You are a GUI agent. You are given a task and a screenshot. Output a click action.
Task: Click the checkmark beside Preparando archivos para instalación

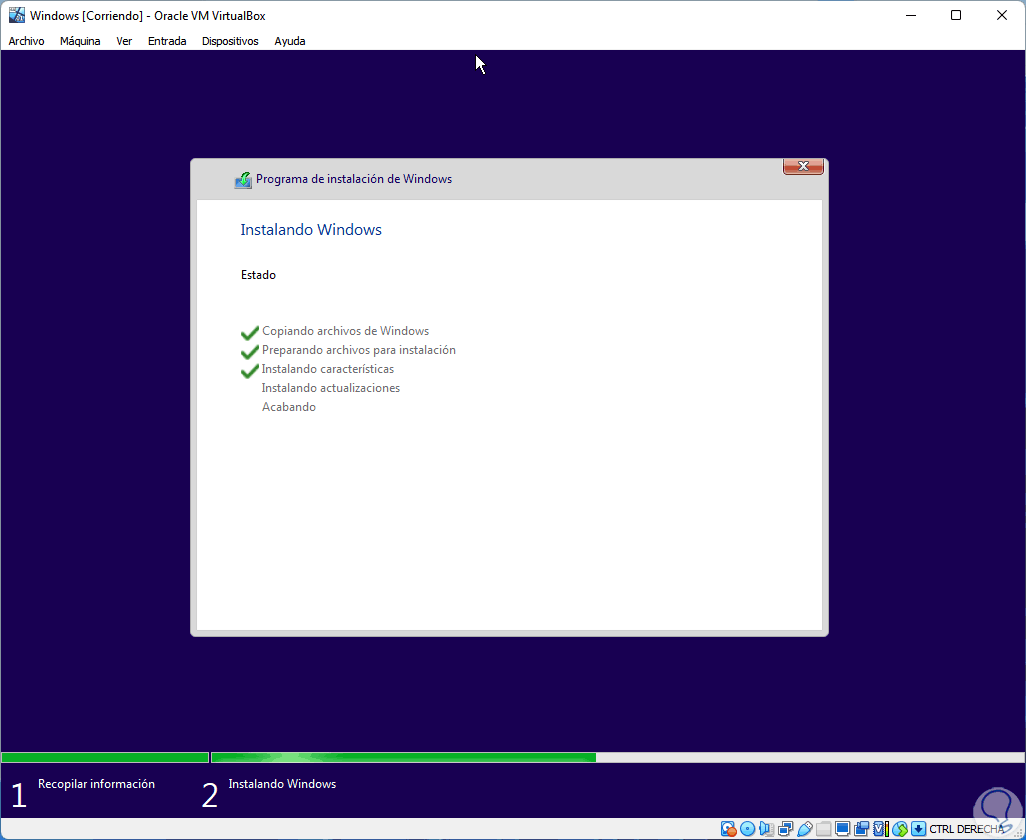point(249,351)
